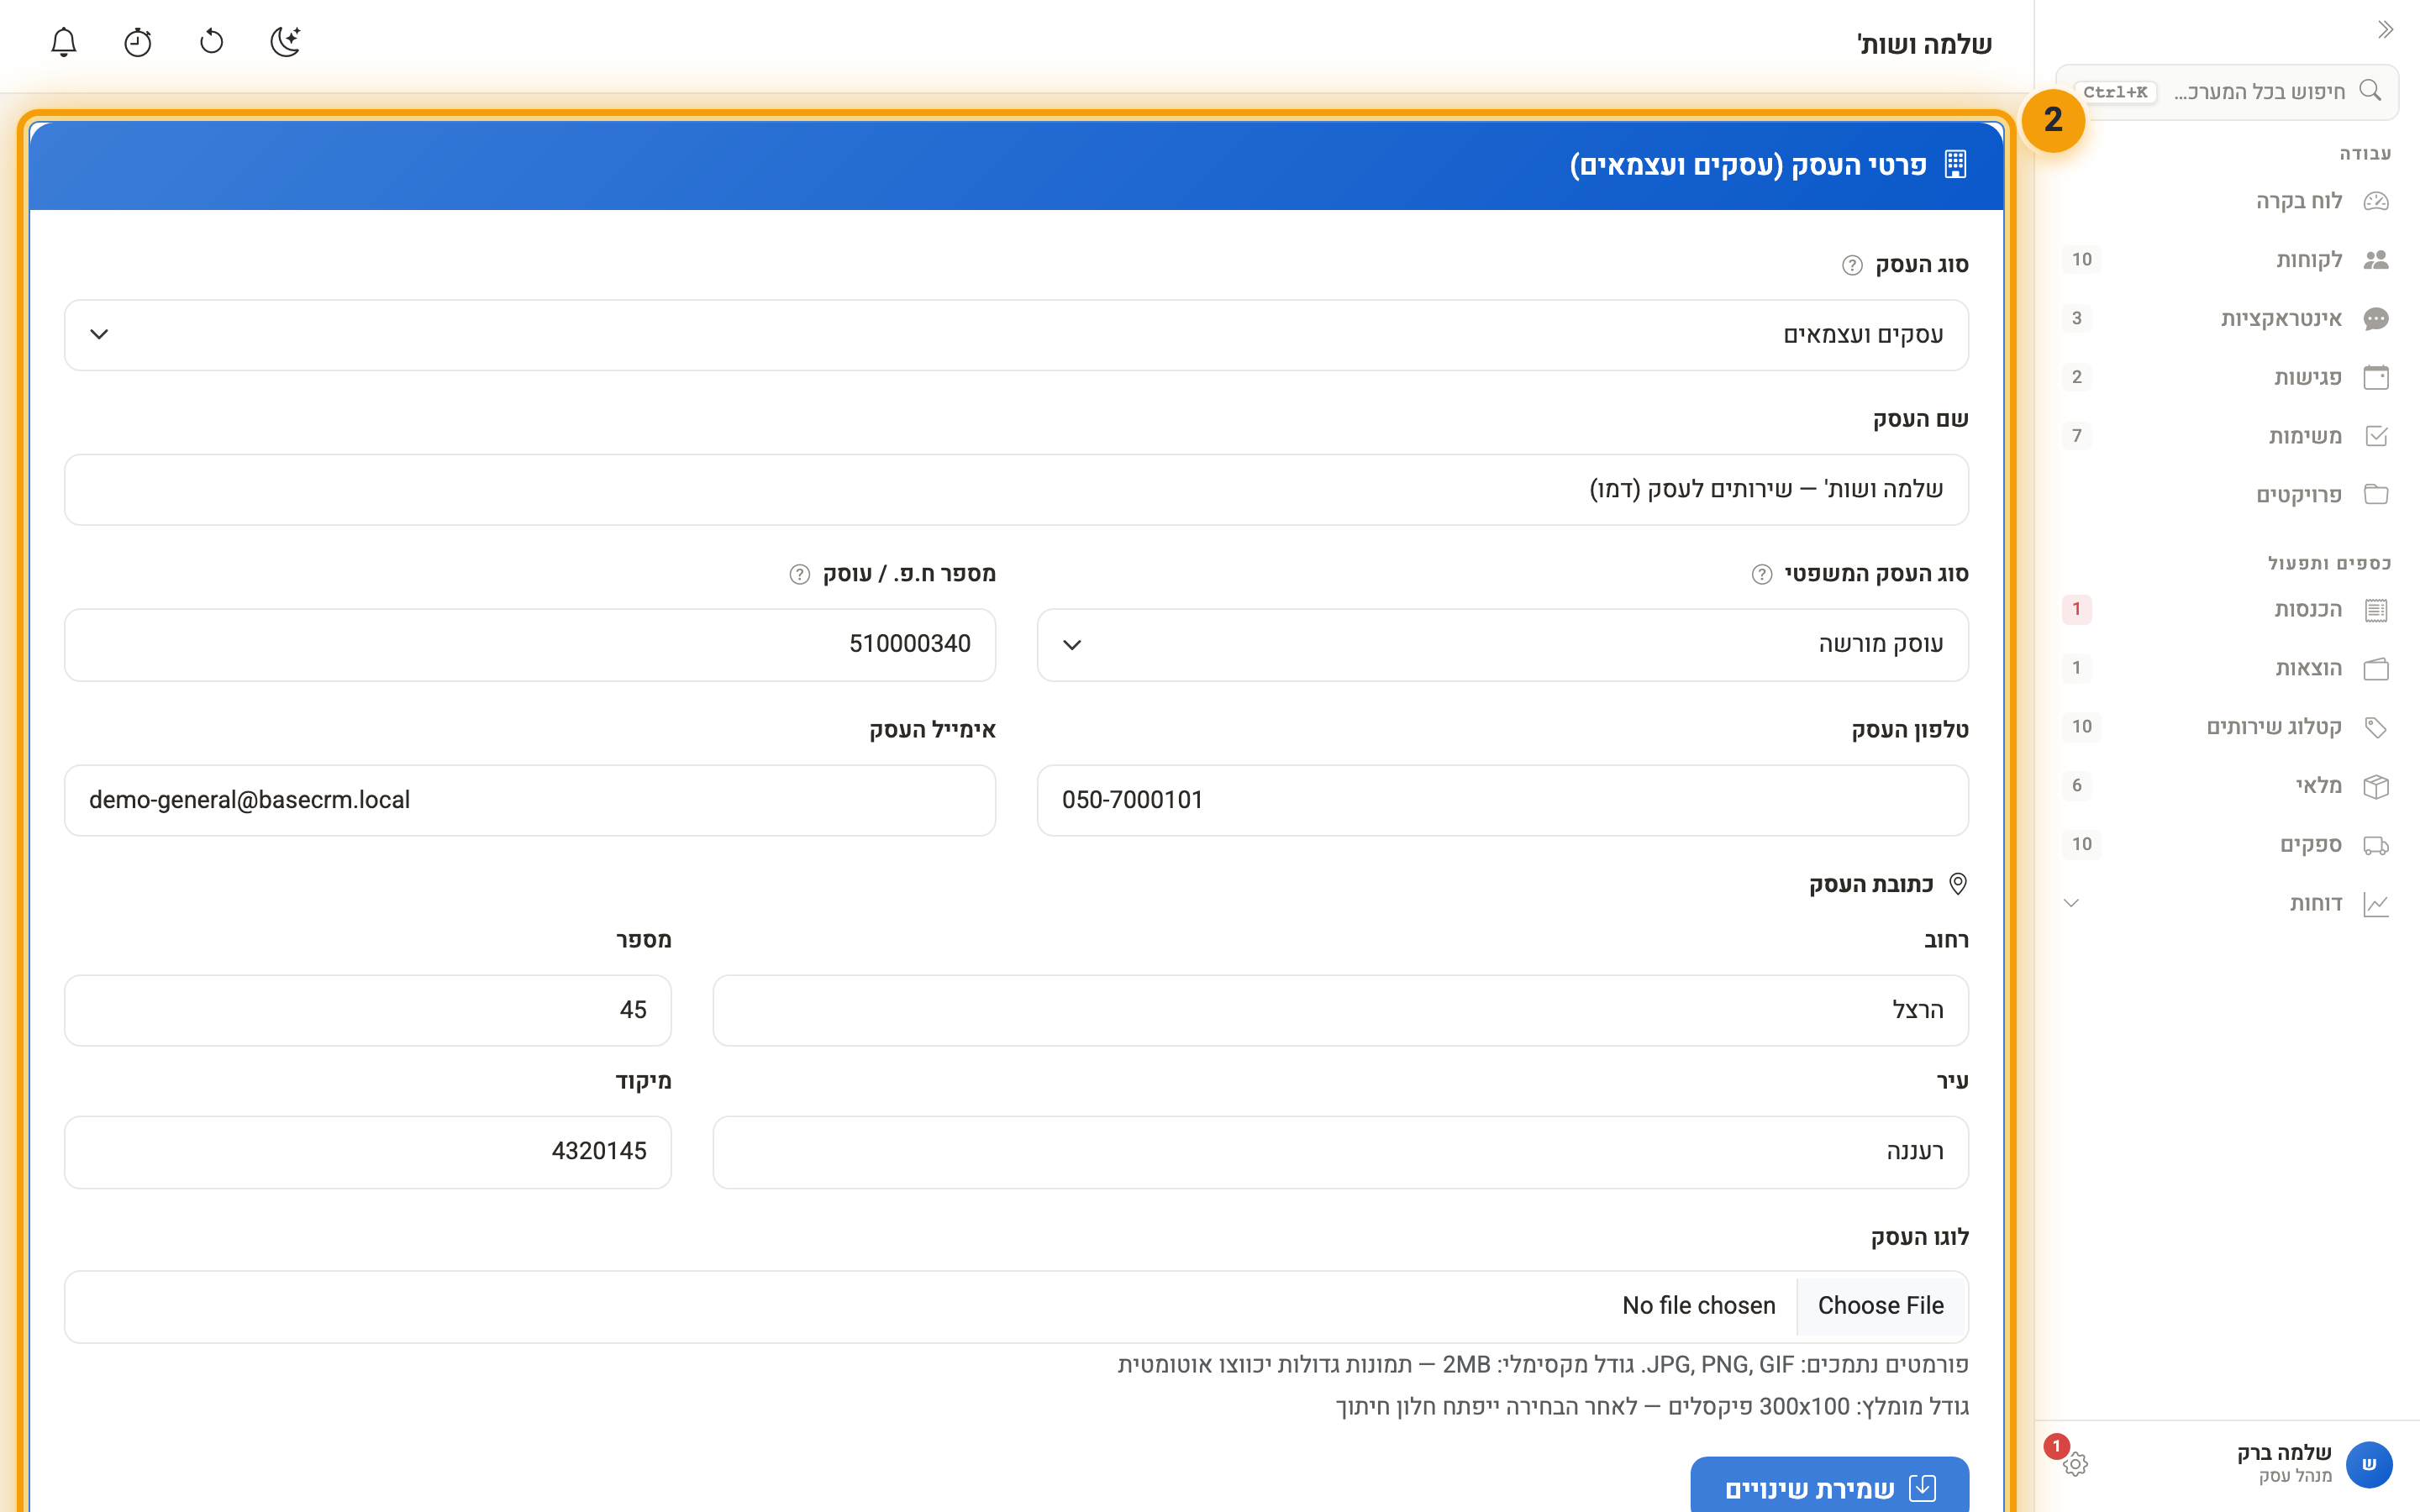Click the רחוב street field הרצל
This screenshot has height=1512, width=2420.
coord(1340,1011)
